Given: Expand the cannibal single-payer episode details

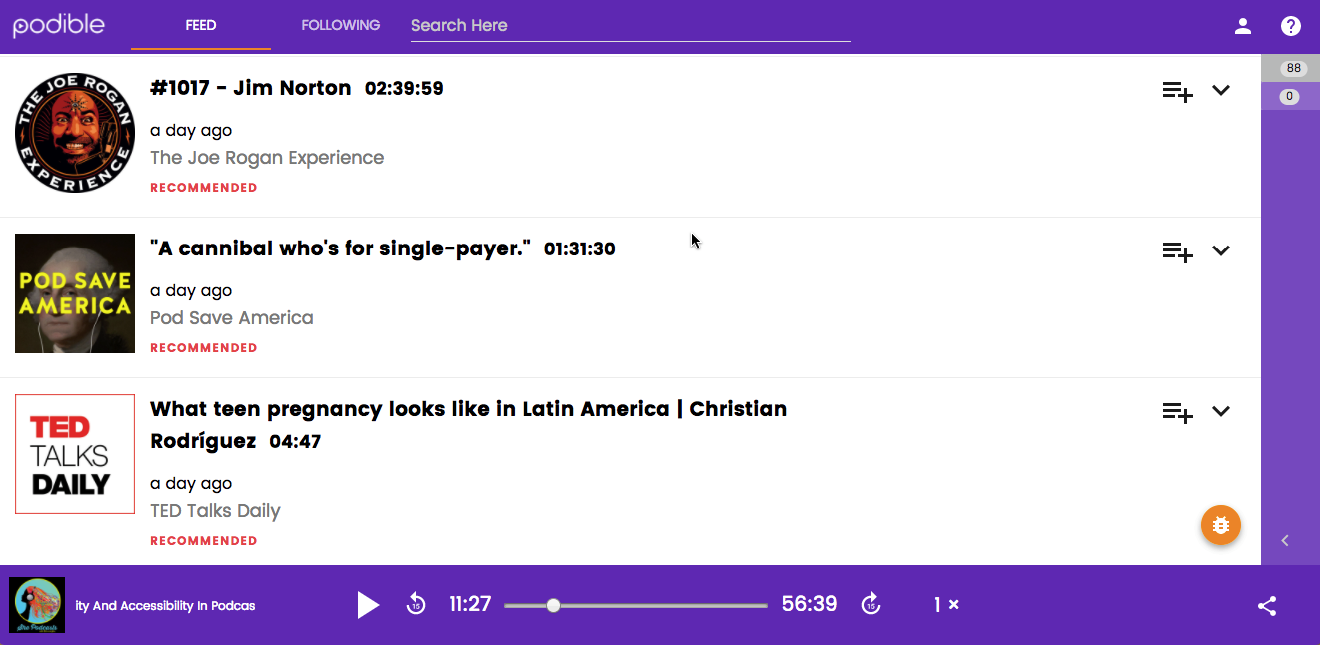Looking at the screenshot, I should [1221, 251].
